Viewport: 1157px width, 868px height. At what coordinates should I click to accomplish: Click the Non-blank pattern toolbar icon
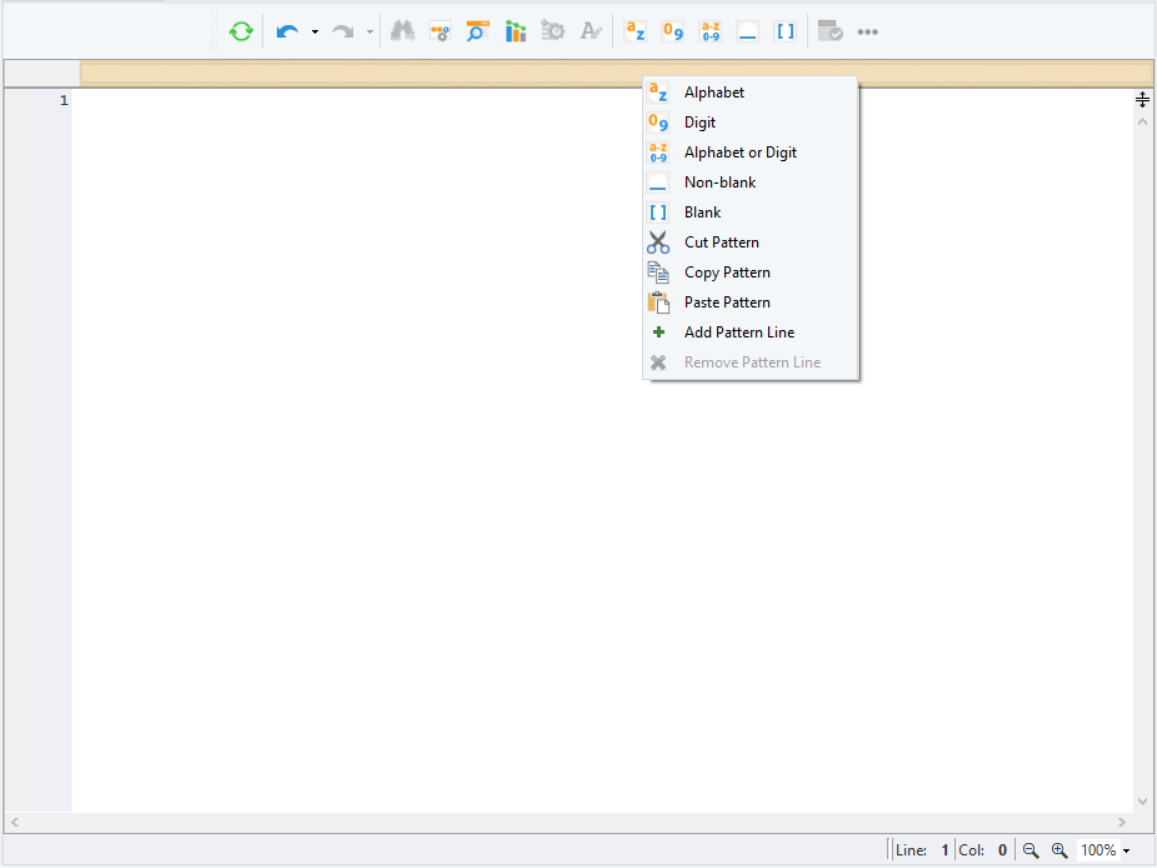pyautogui.click(x=748, y=32)
